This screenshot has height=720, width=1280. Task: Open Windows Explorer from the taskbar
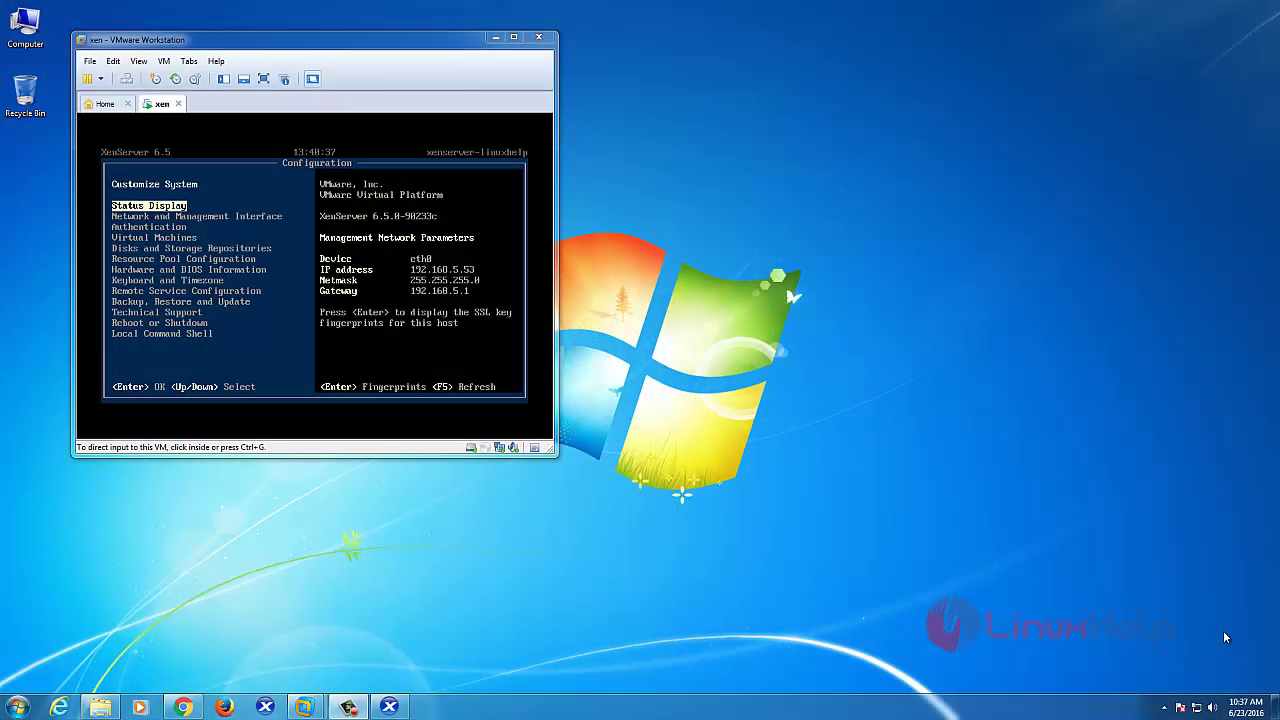coord(101,707)
